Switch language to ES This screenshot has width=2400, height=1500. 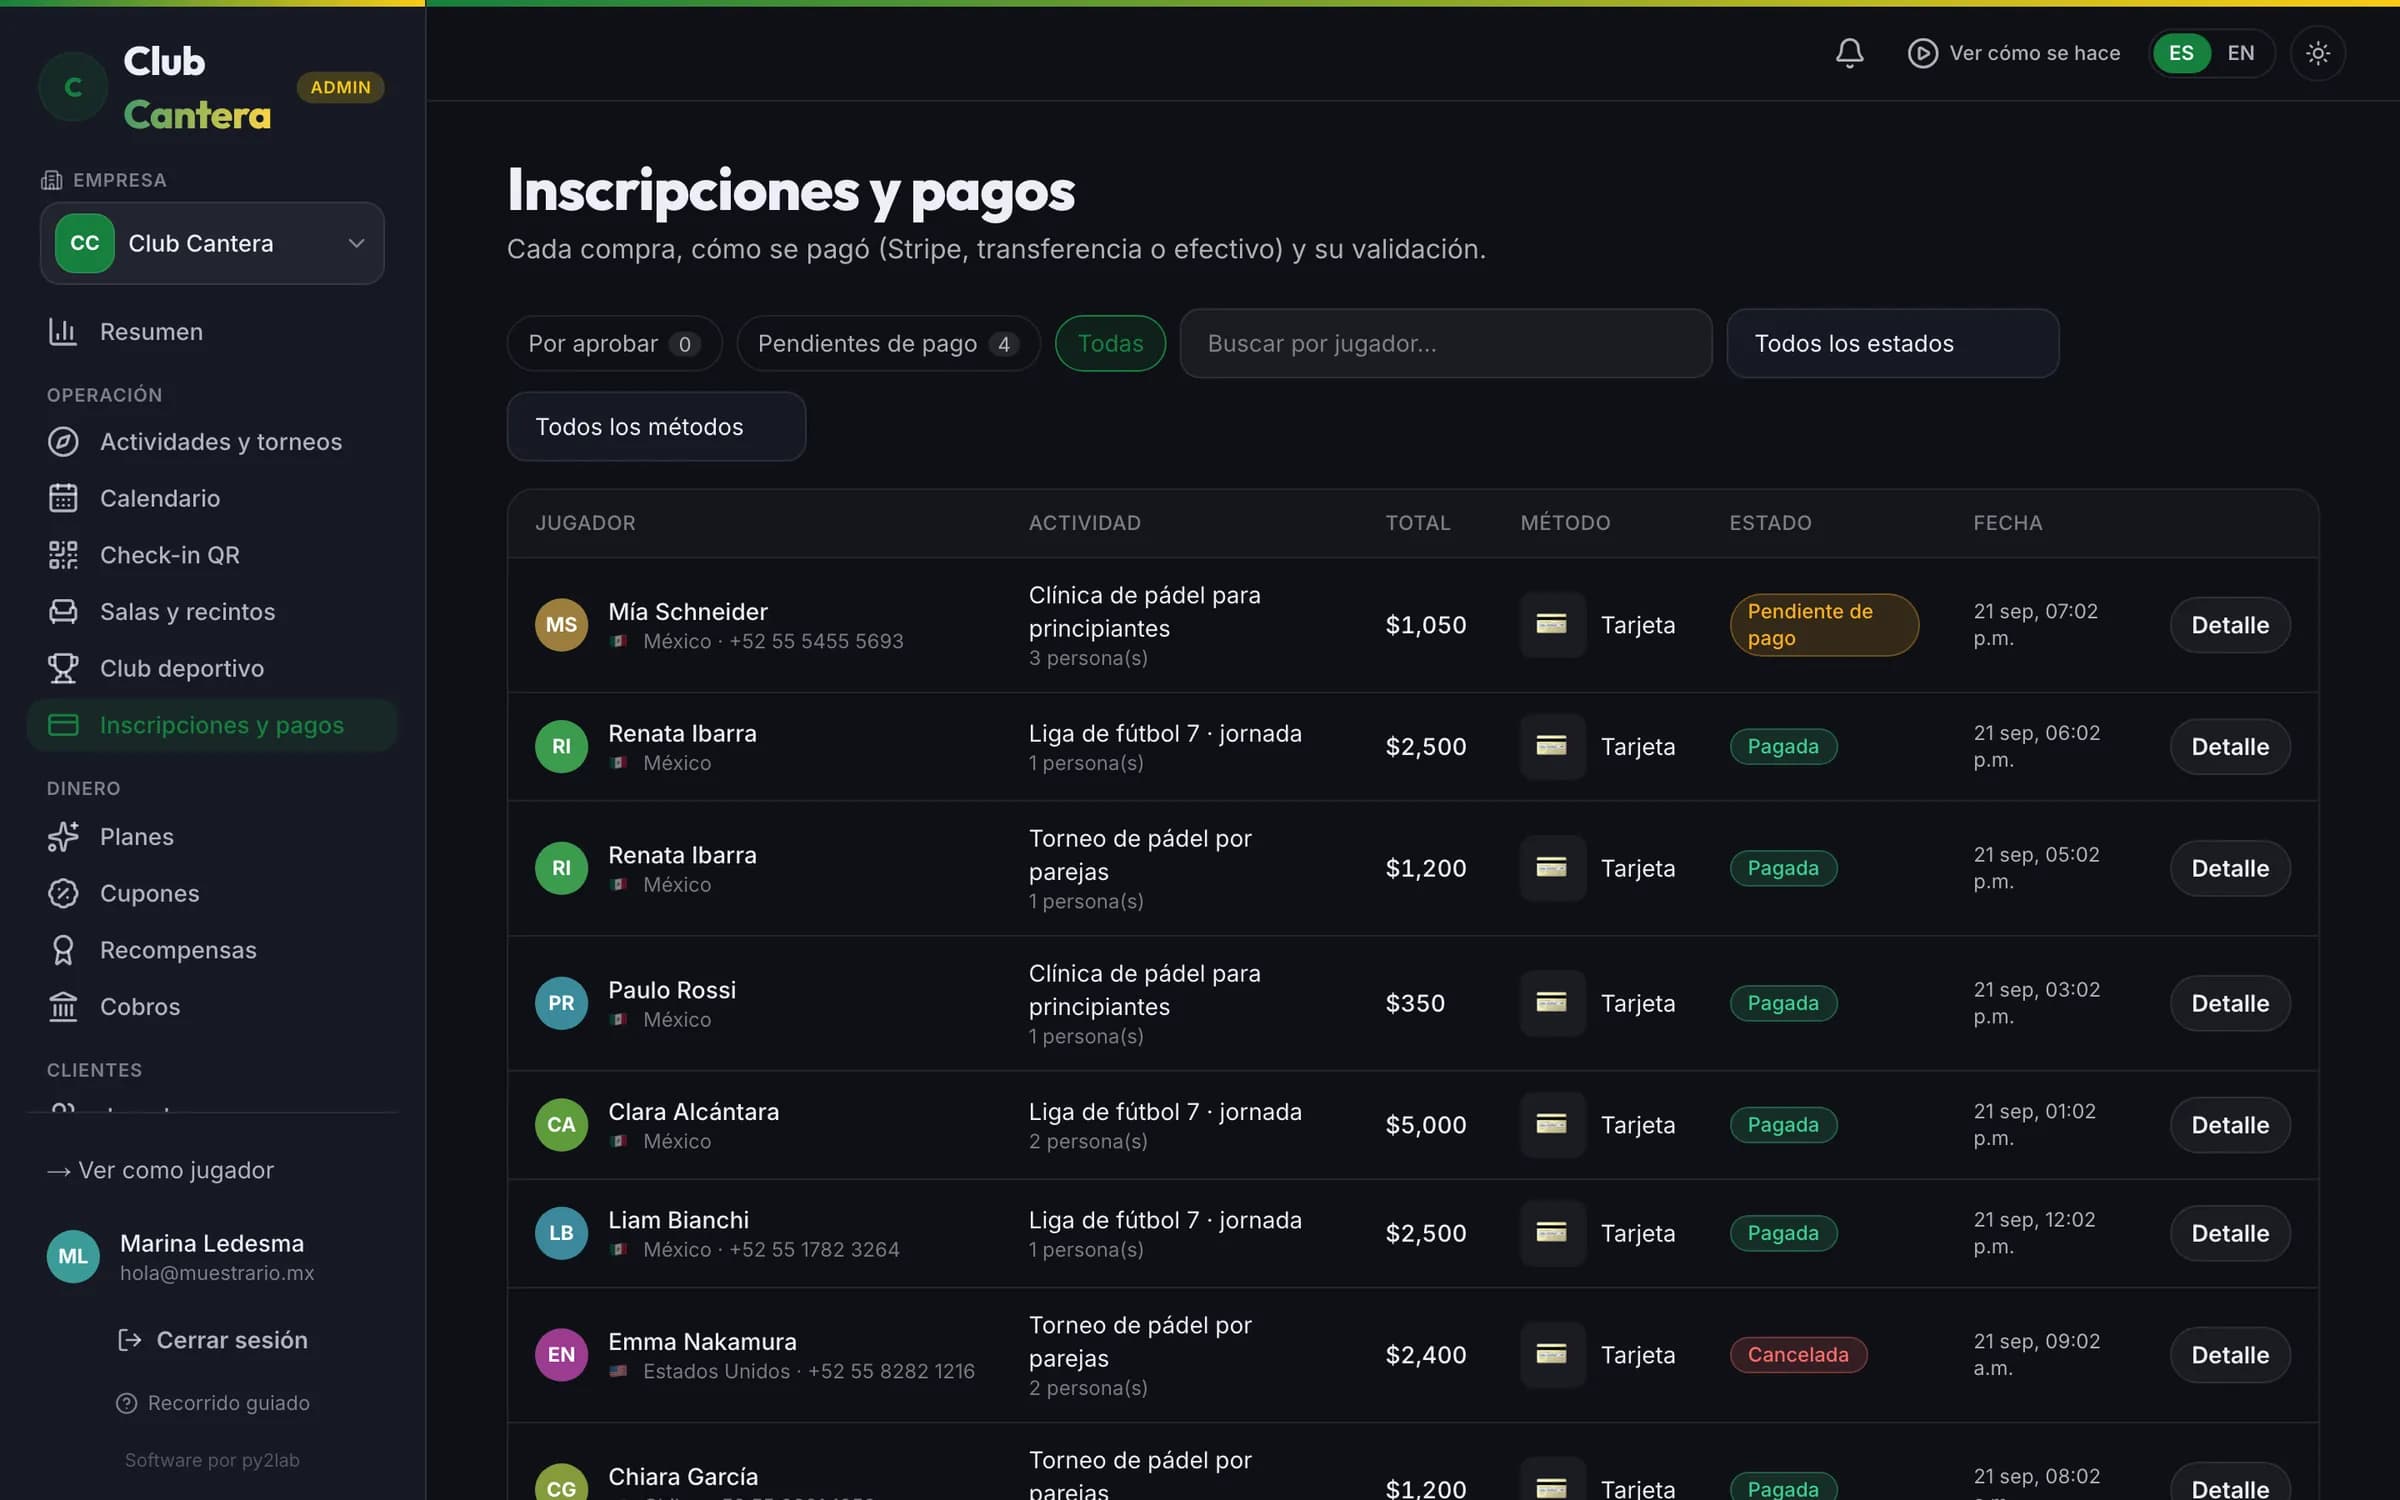pos(2181,53)
